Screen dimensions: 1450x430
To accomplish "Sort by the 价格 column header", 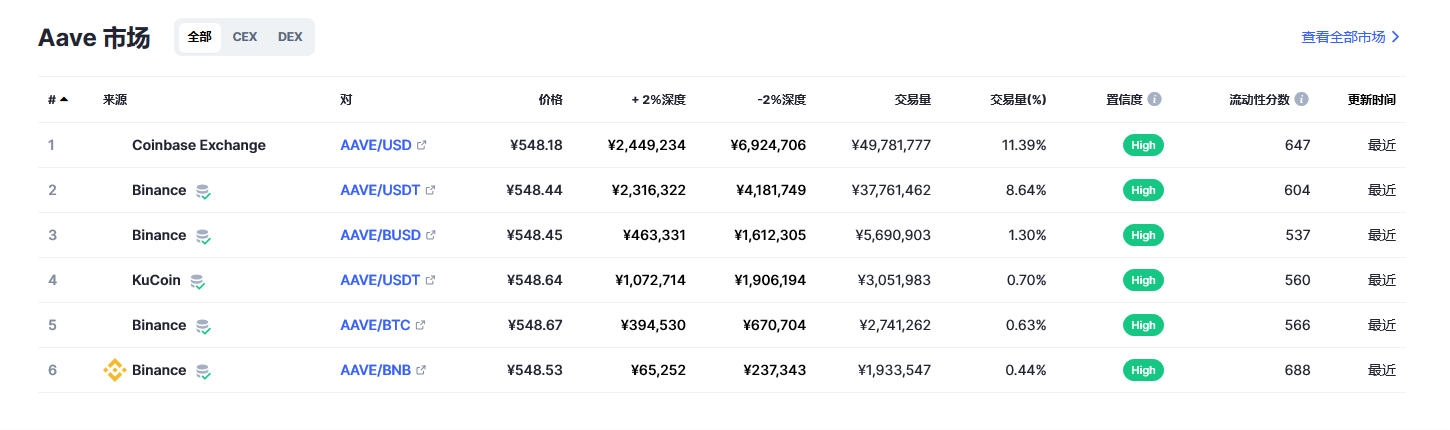I will click(550, 100).
